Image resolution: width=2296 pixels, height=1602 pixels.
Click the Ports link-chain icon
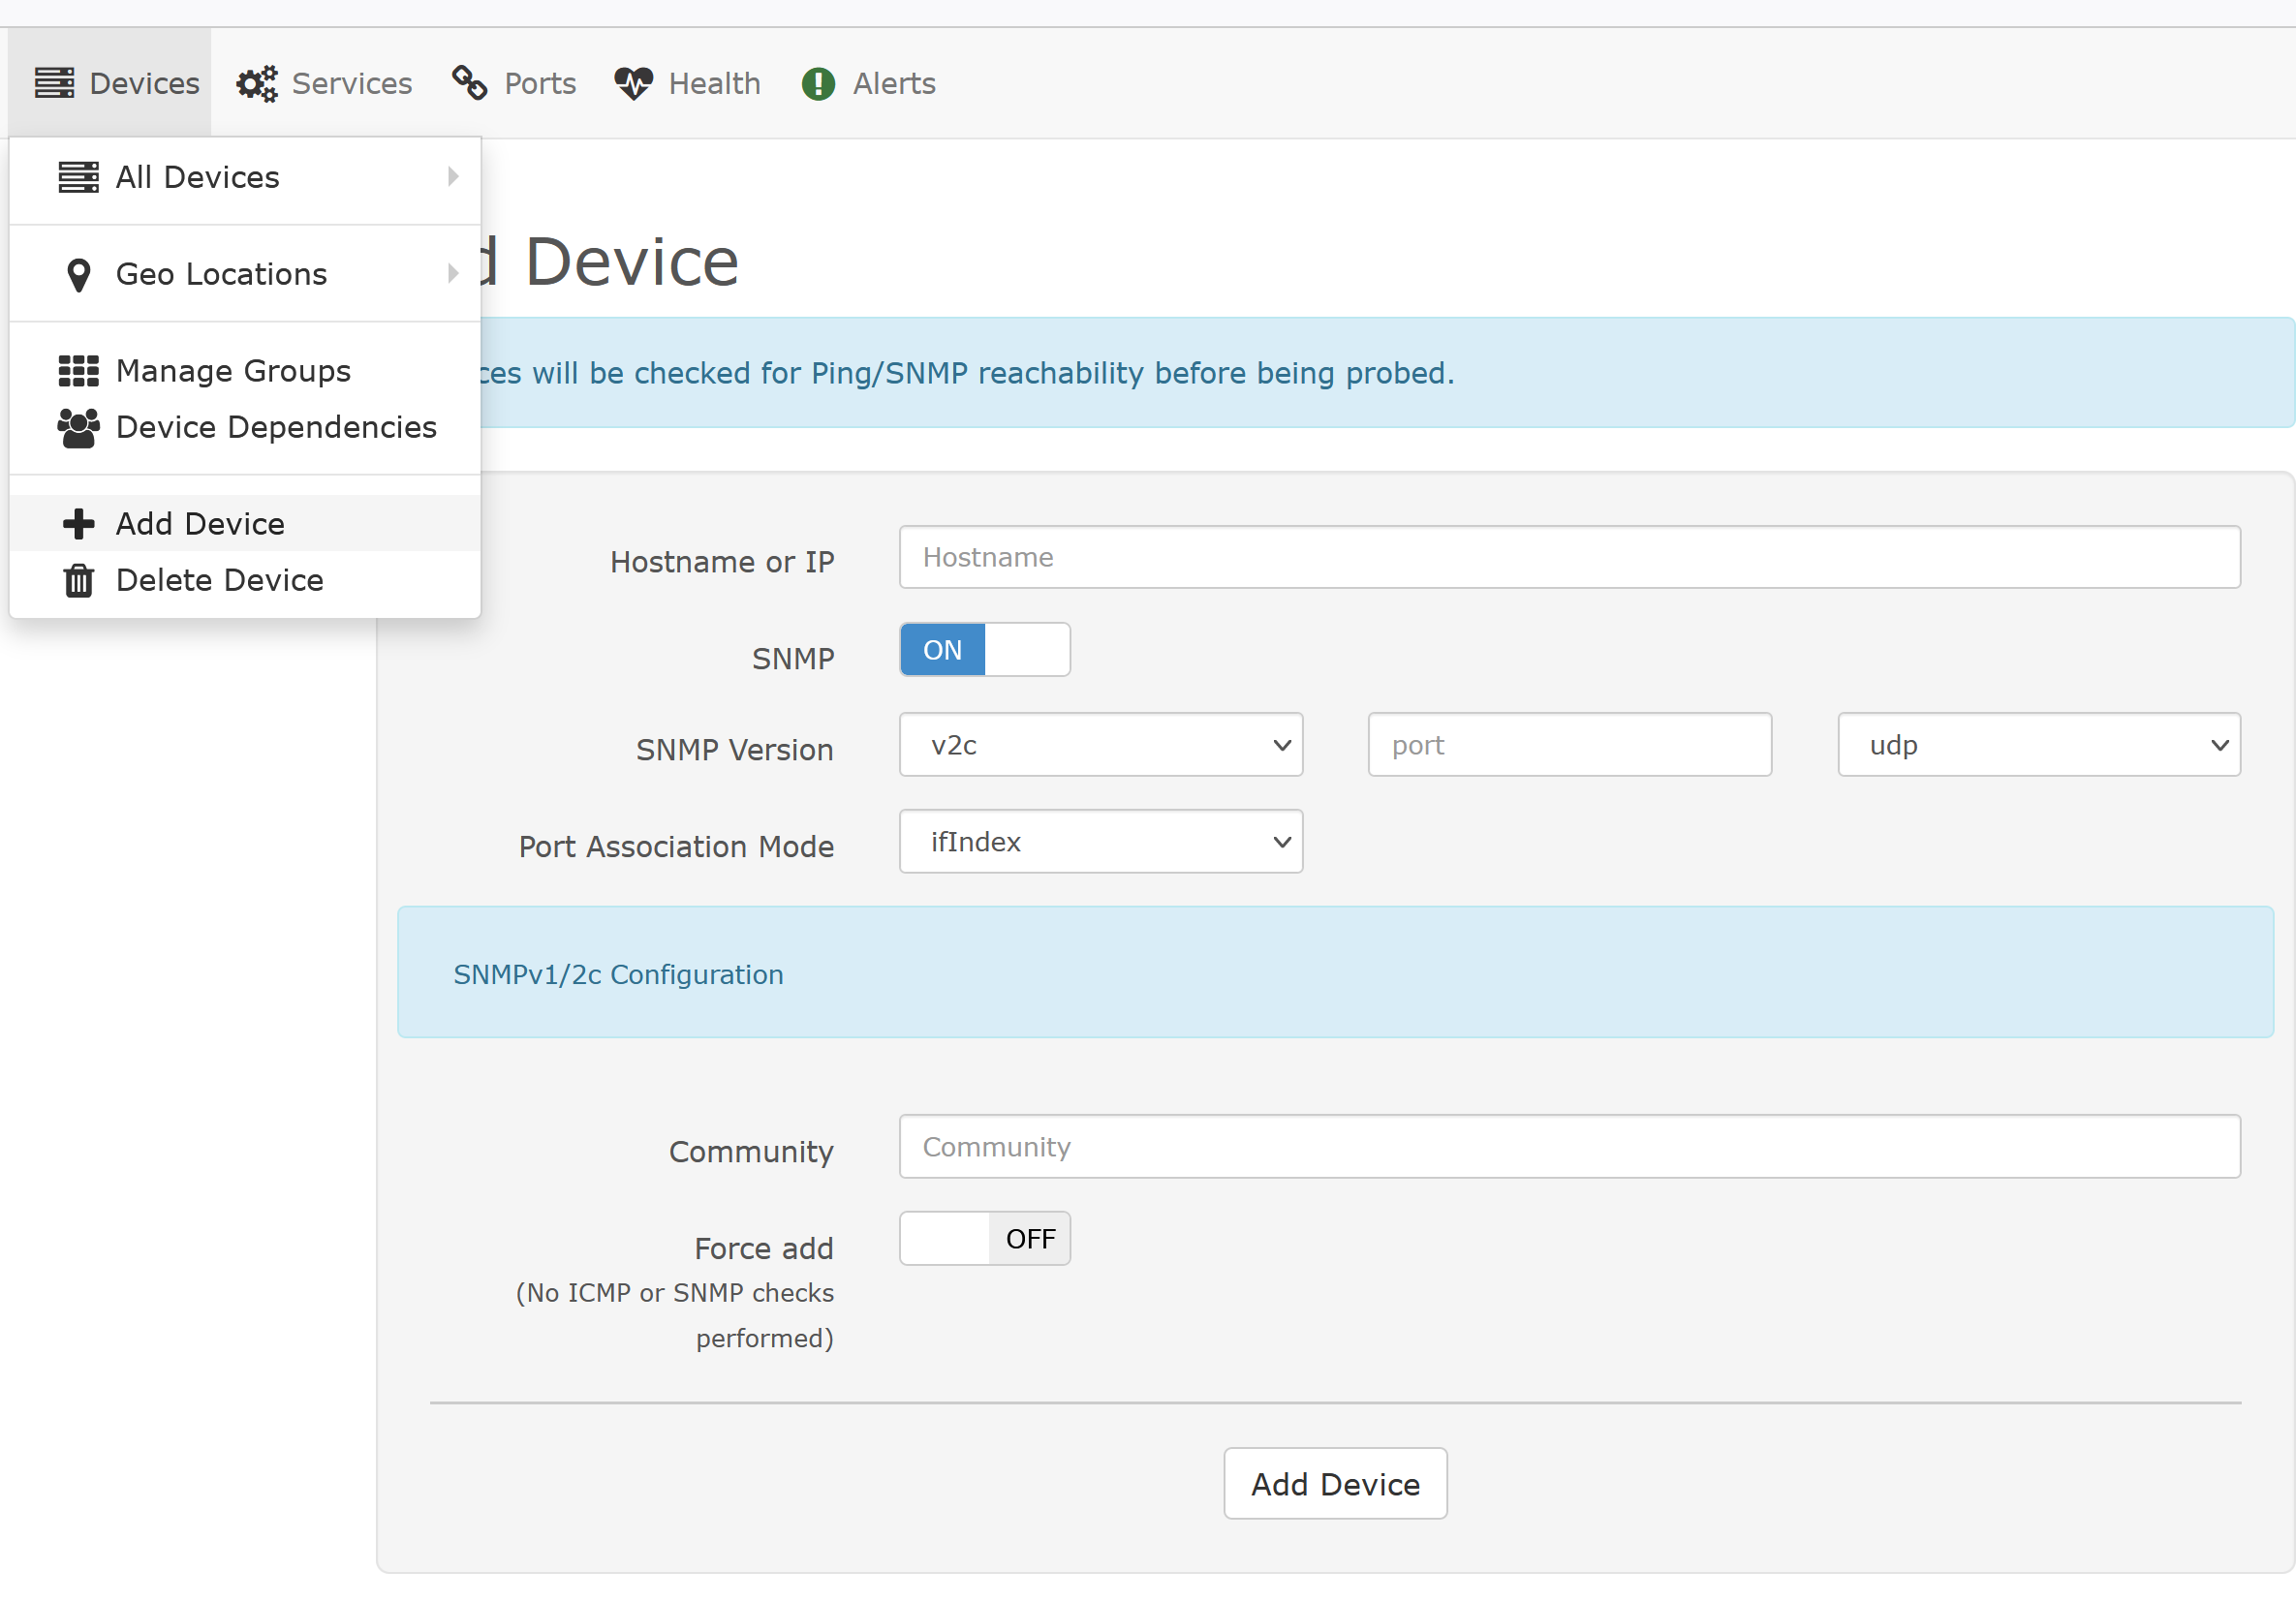tap(469, 83)
